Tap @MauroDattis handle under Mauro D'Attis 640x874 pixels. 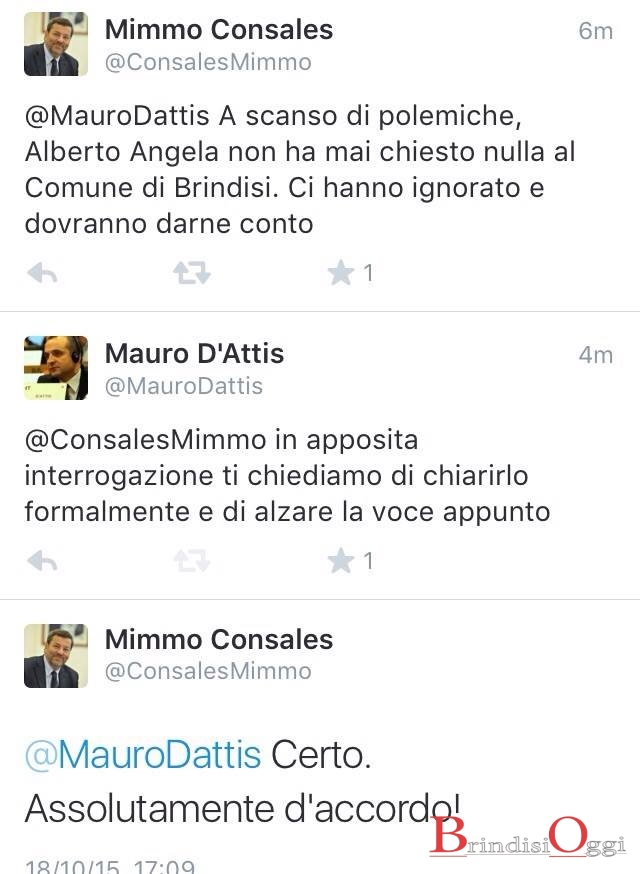click(x=184, y=386)
